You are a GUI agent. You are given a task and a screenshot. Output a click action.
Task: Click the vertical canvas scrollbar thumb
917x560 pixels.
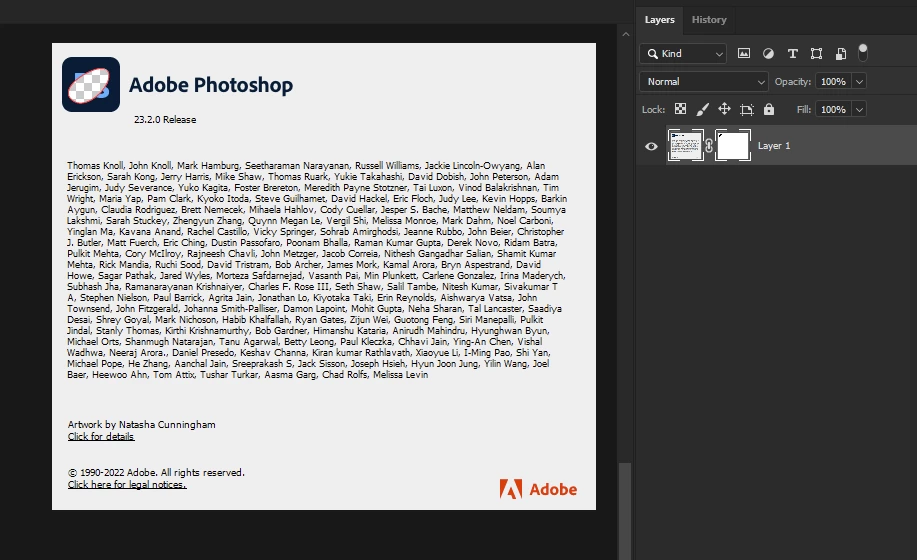[625, 511]
